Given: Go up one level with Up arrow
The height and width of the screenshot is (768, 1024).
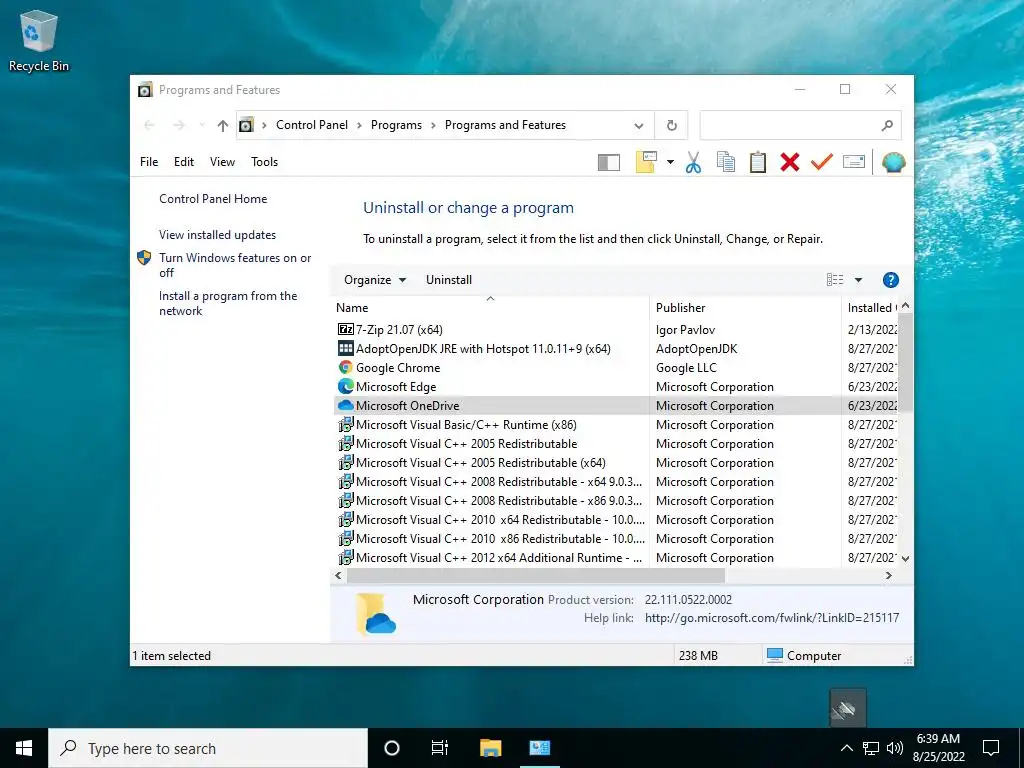Looking at the screenshot, I should click(x=223, y=125).
